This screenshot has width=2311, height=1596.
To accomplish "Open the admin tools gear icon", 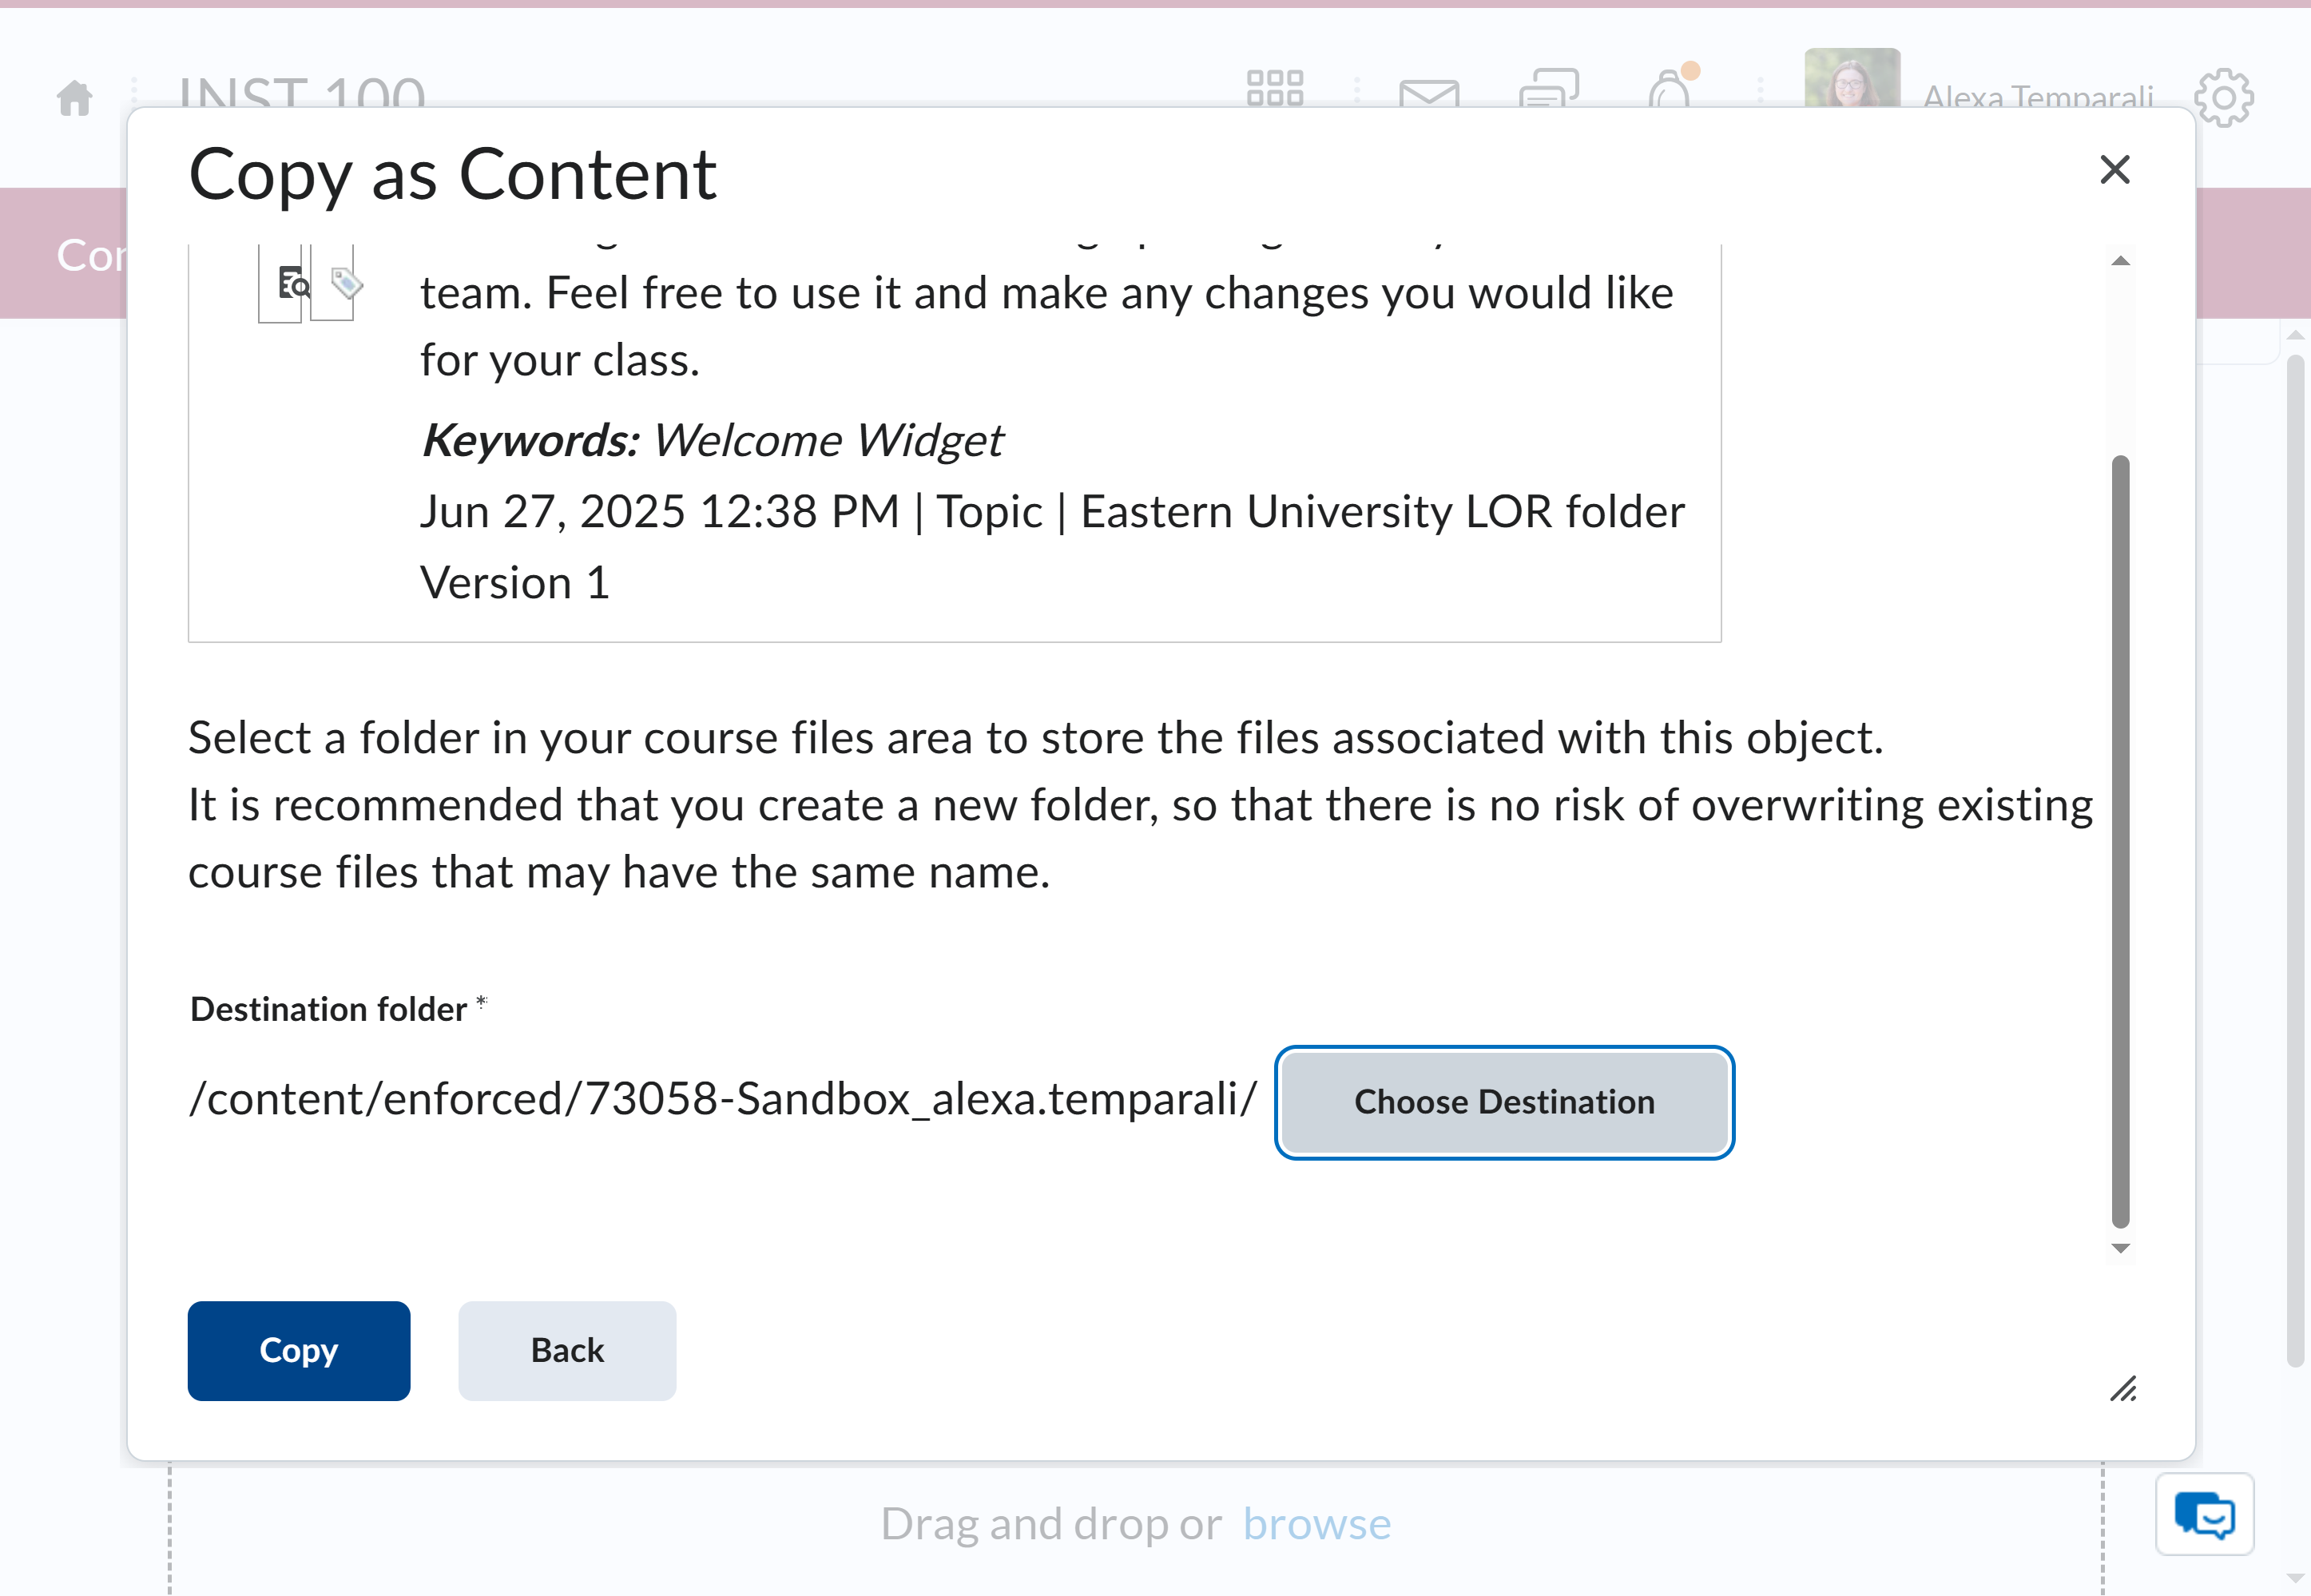I will [x=2223, y=98].
